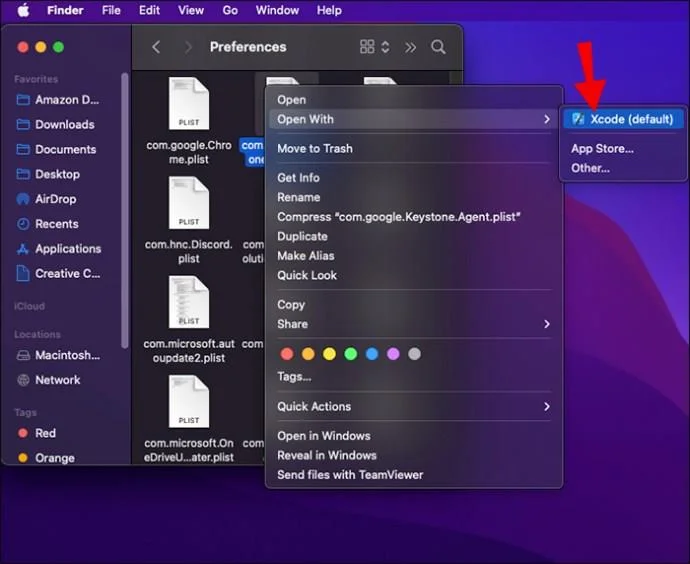
Task: Choose Tags... in context menu
Action: click(x=294, y=377)
